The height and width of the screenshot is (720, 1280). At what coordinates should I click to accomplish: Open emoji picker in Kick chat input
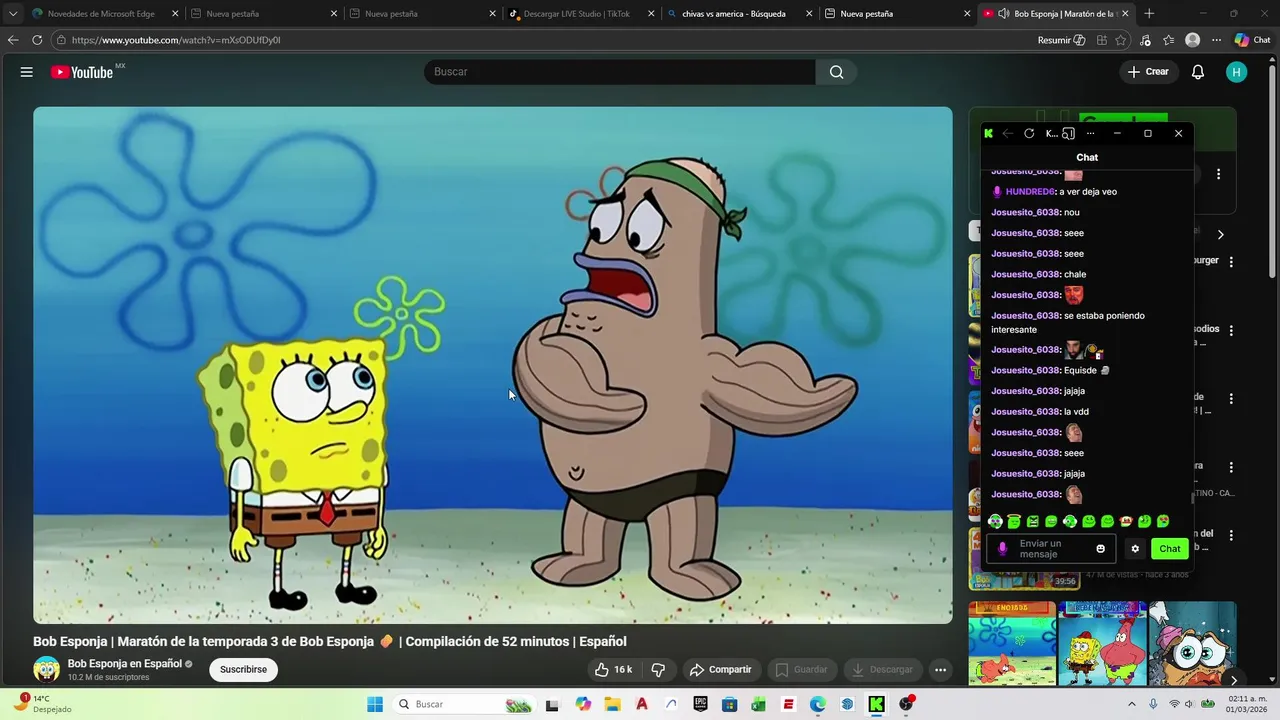point(1101,549)
